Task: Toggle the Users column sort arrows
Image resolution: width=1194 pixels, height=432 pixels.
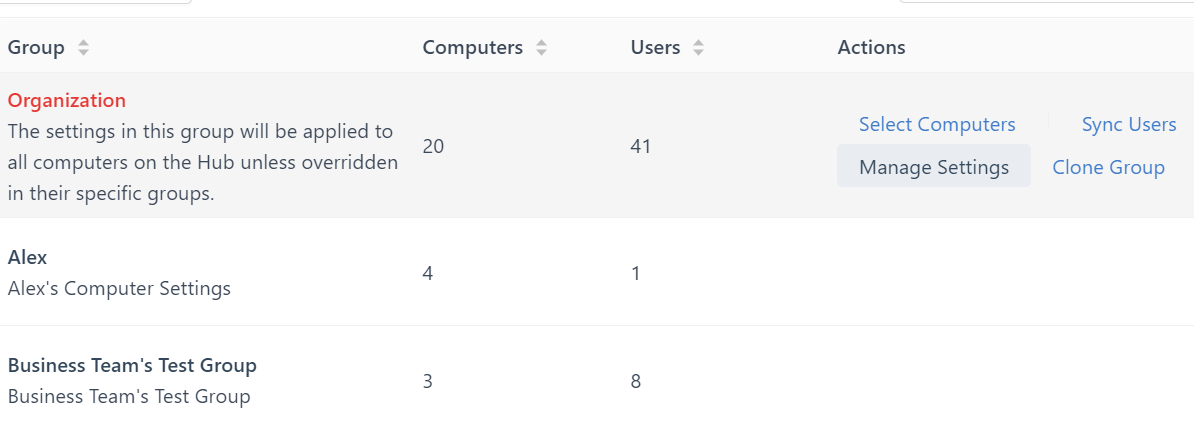Action: pos(698,48)
